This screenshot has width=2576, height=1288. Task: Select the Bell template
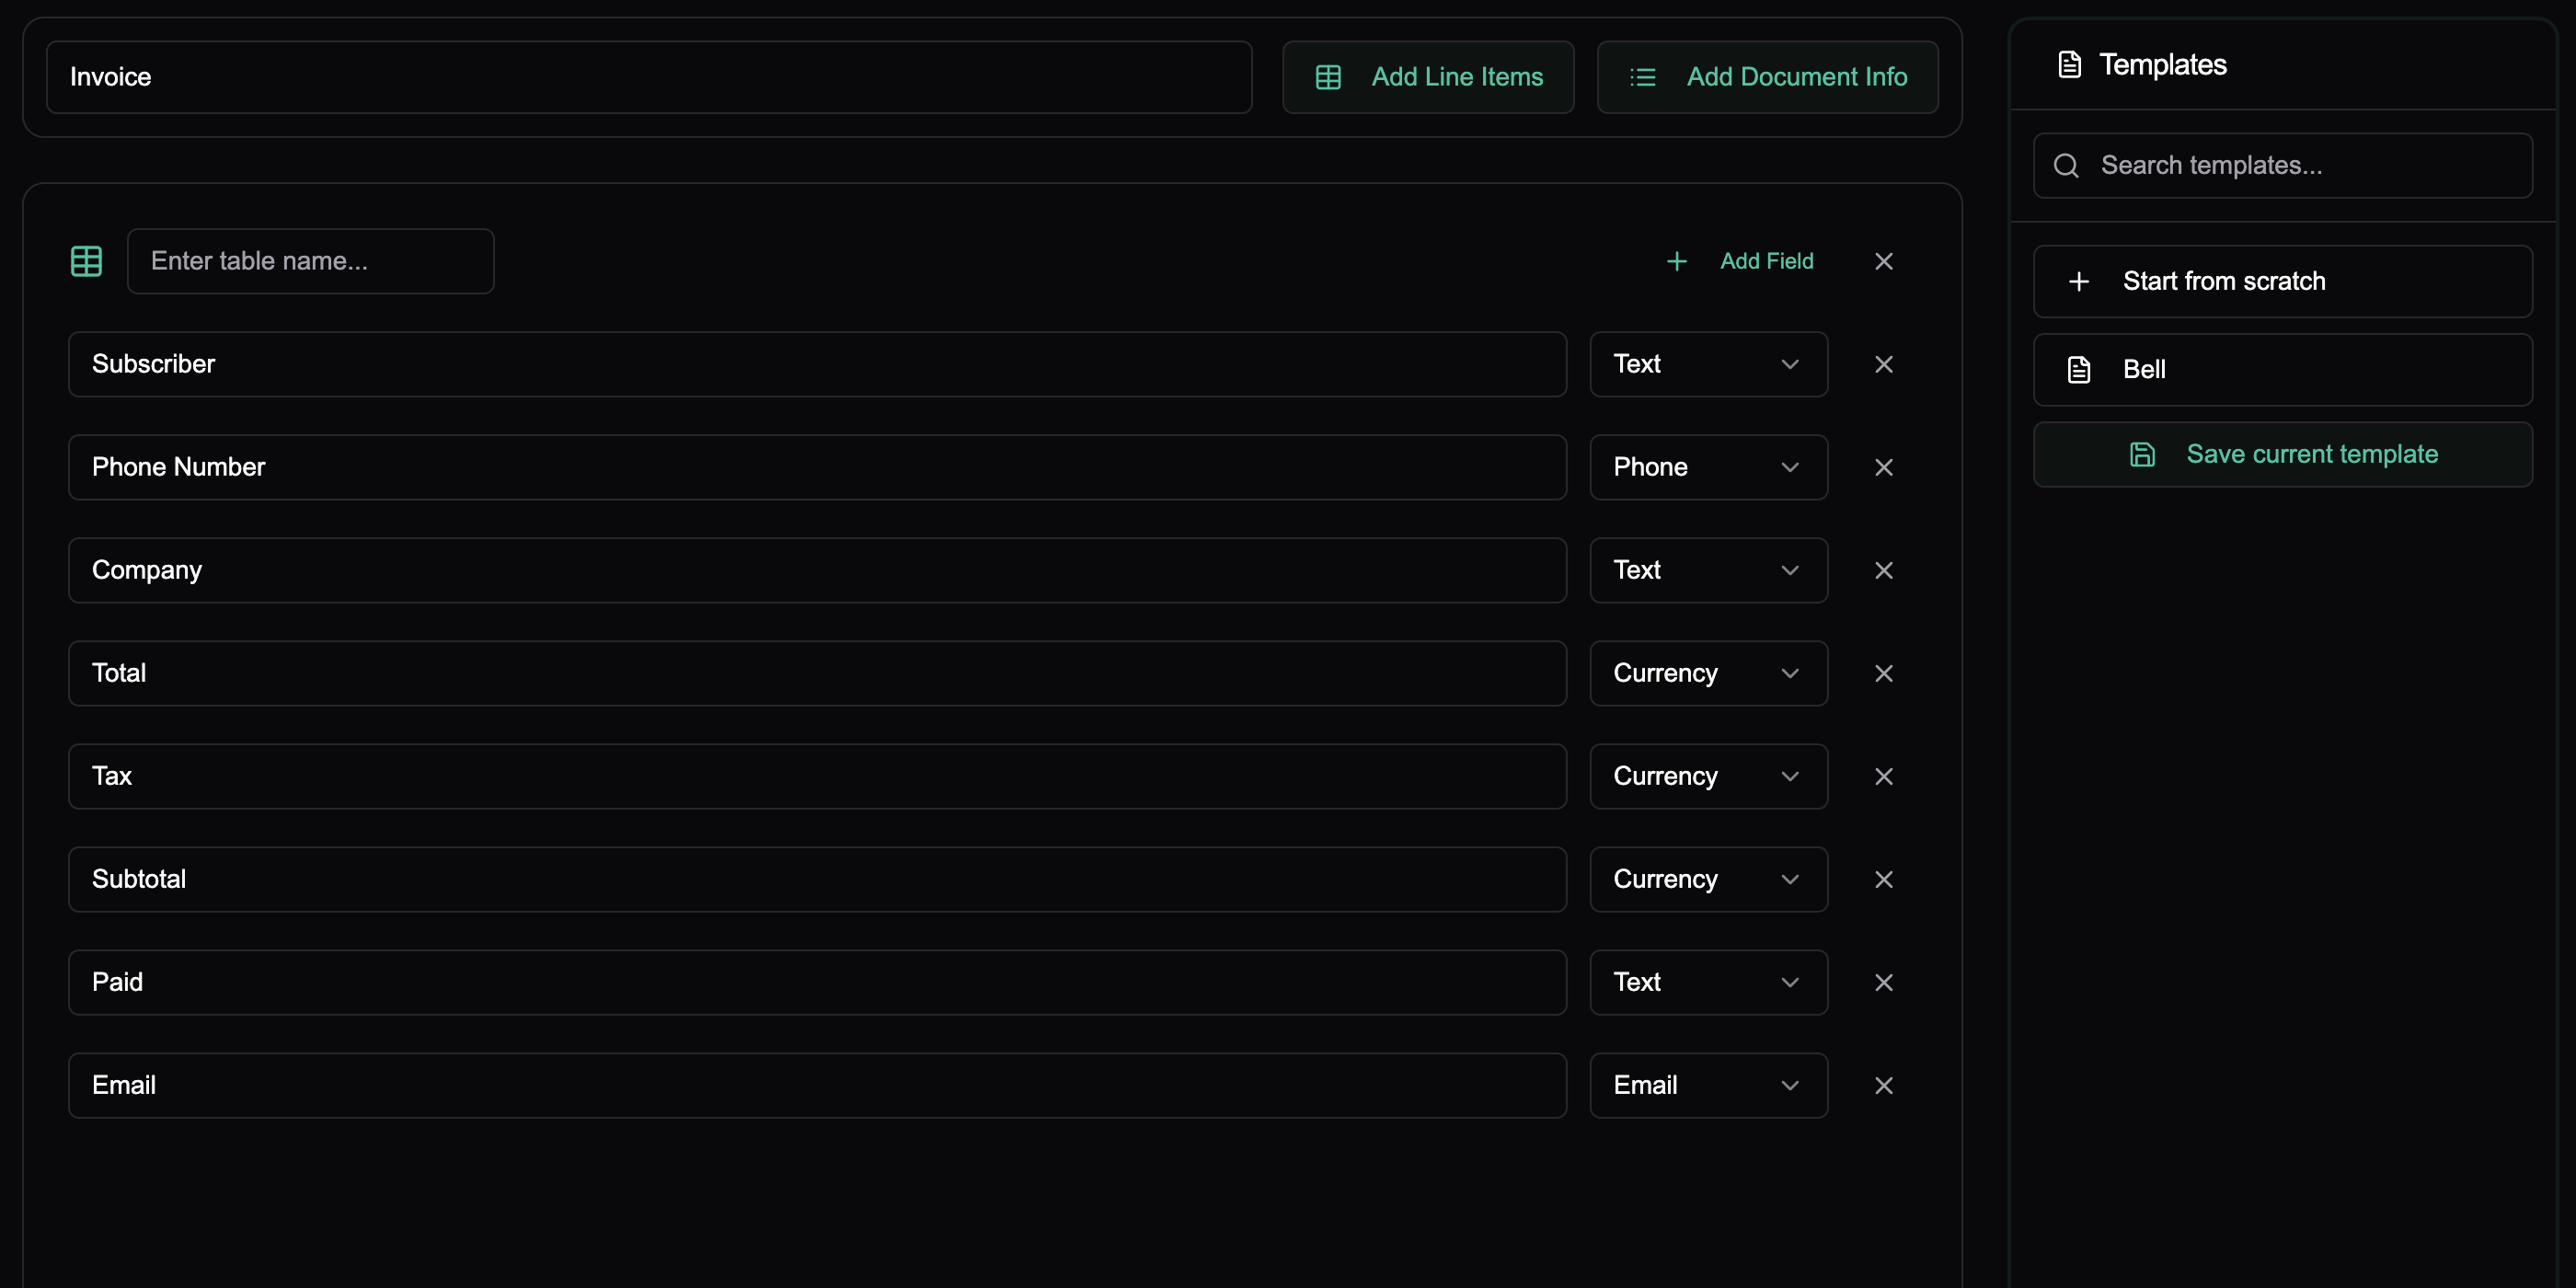(x=2282, y=369)
